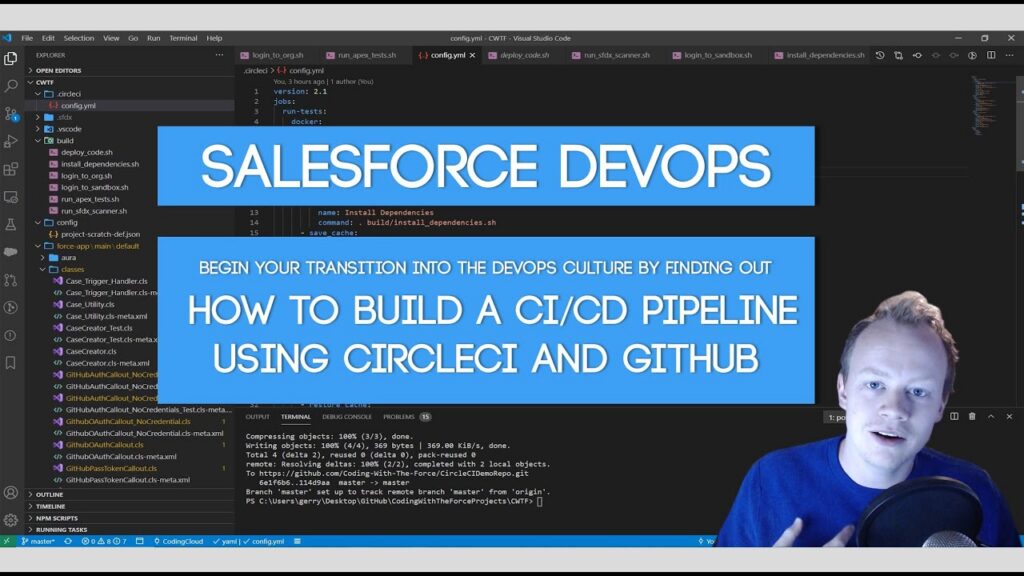Open the Remote Explorer view icon
Image resolution: width=1024 pixels, height=576 pixels.
[10, 197]
